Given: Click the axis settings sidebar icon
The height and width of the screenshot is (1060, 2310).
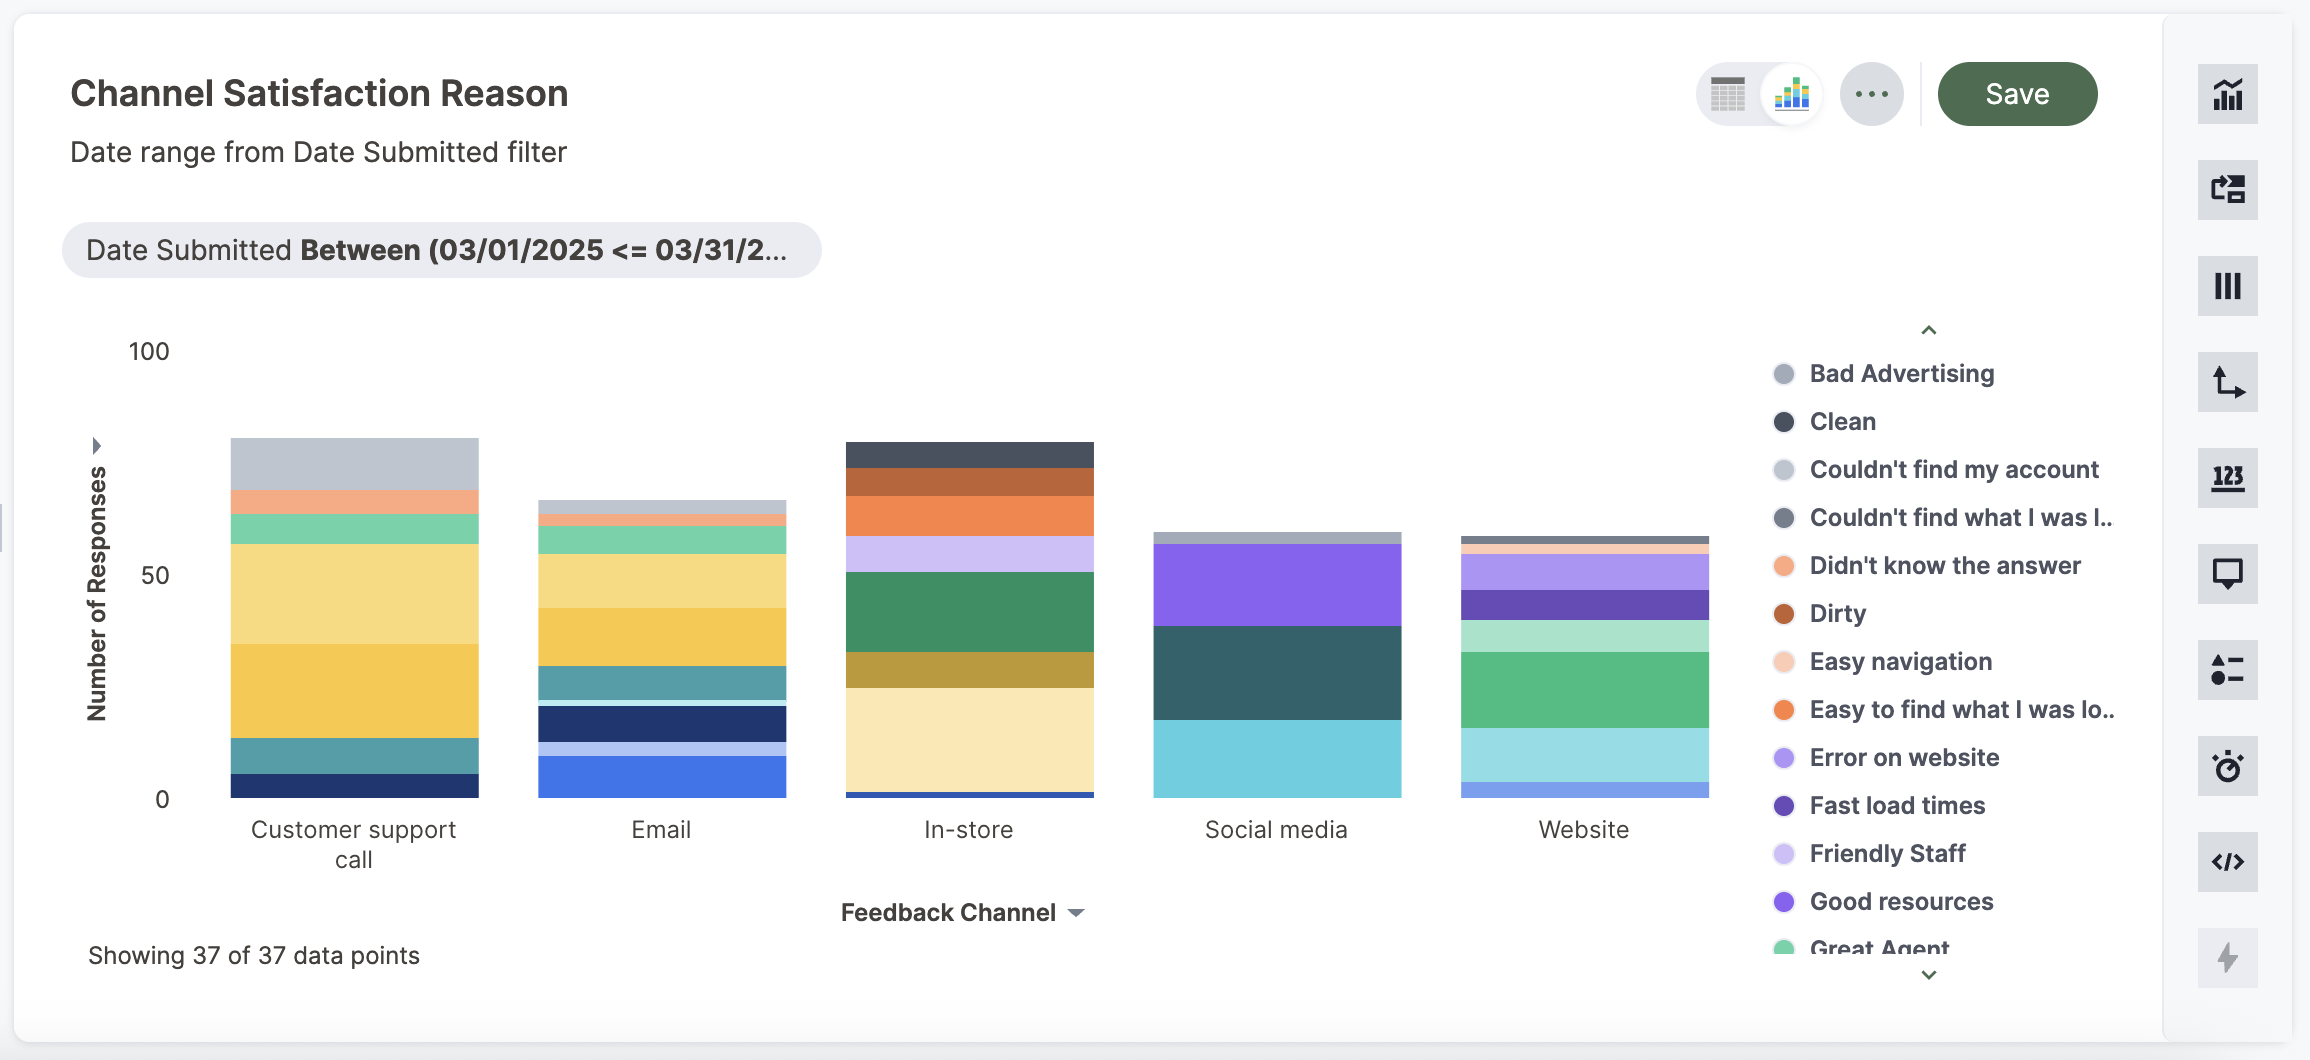Looking at the screenshot, I should pos(2227,382).
